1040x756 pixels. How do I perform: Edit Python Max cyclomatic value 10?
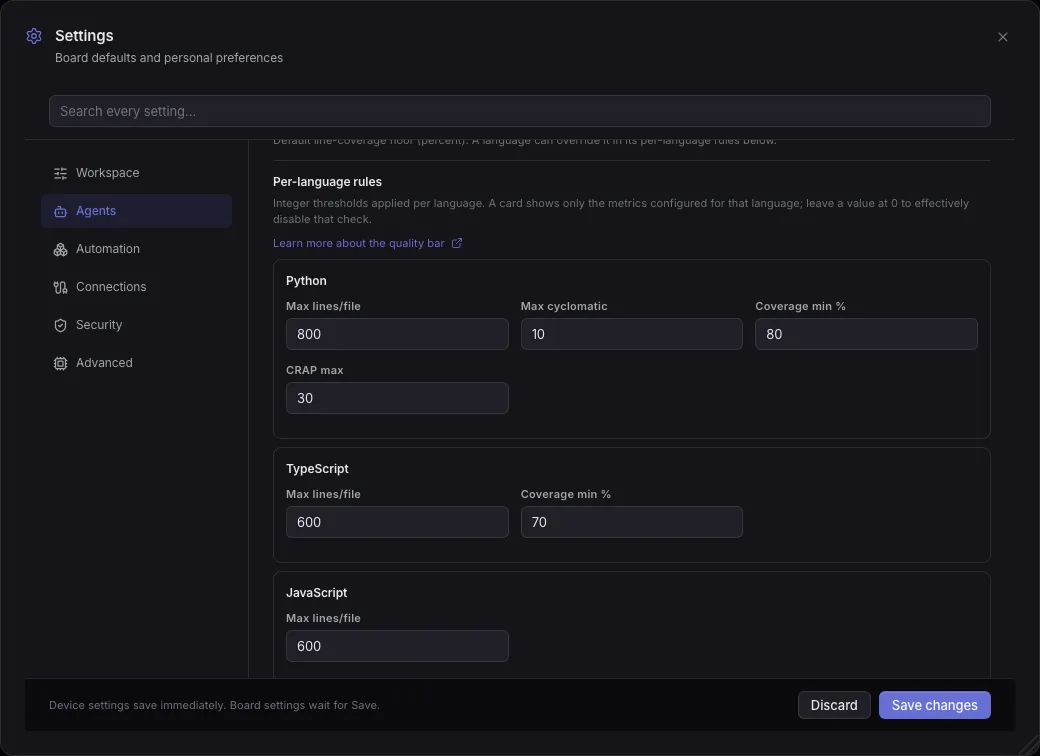pos(631,334)
